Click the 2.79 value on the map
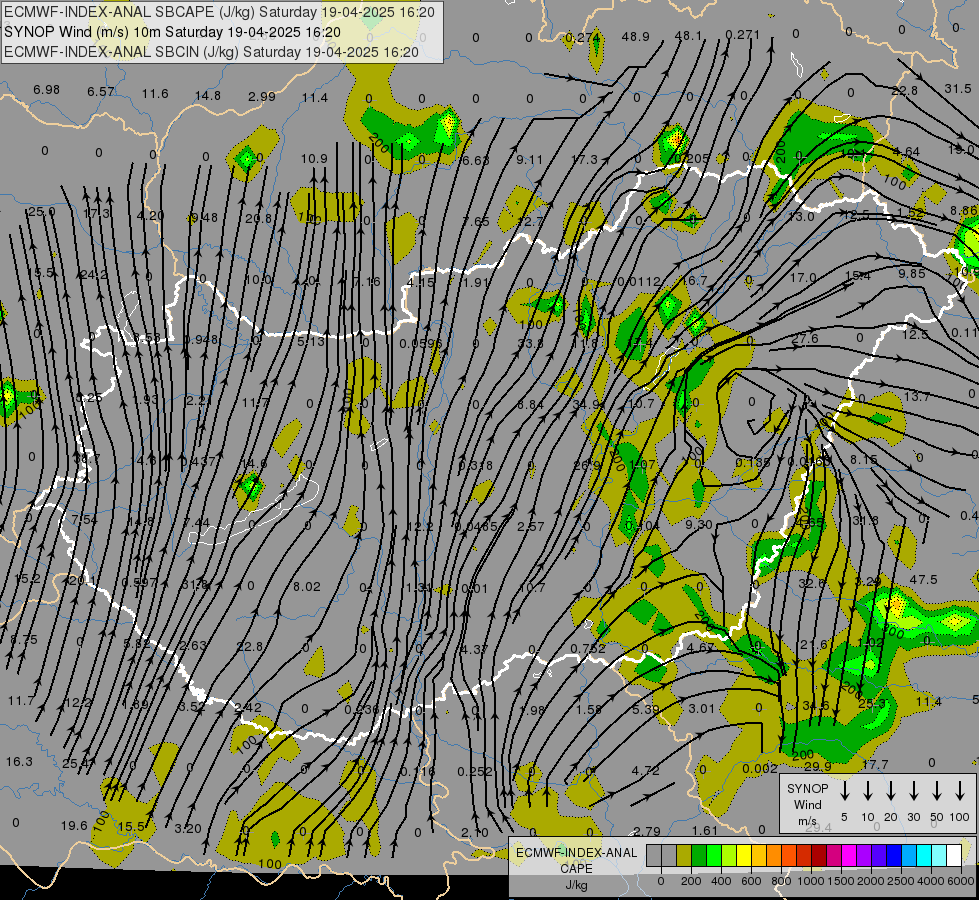 [646, 831]
